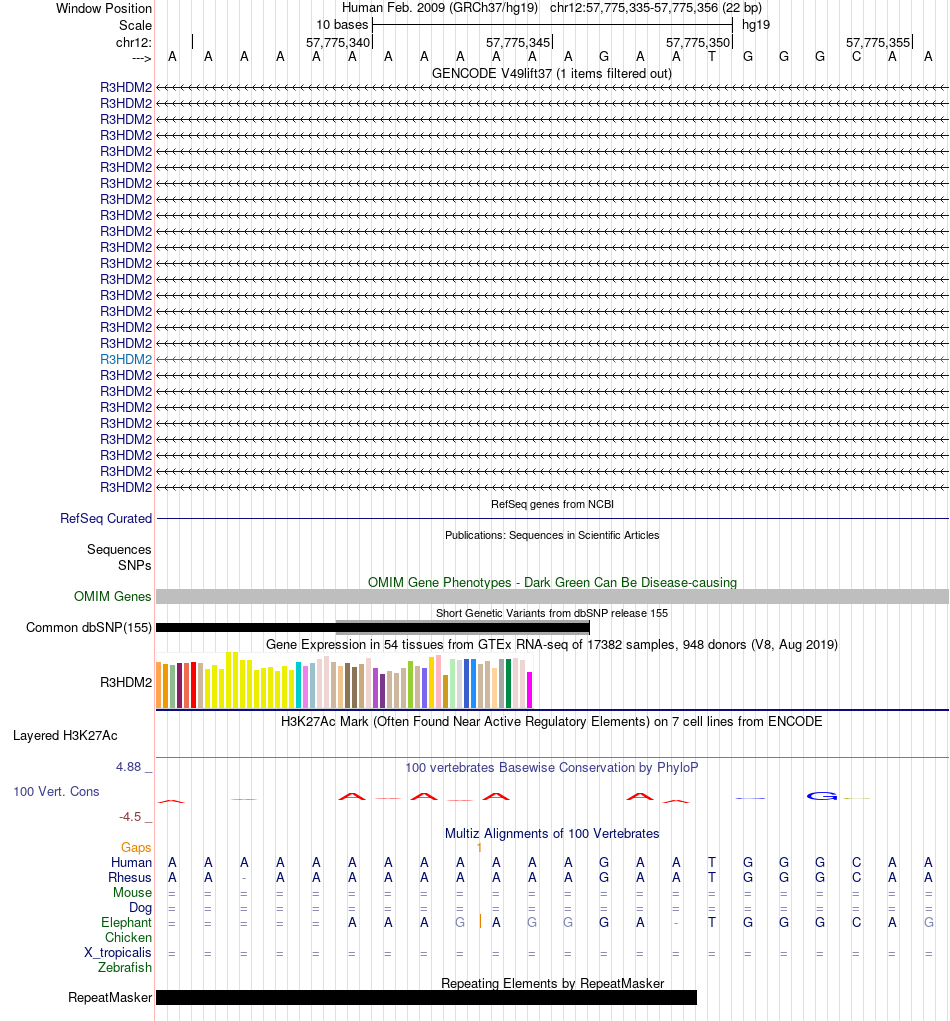Click the 10 bases scale bar label

tap(342, 25)
